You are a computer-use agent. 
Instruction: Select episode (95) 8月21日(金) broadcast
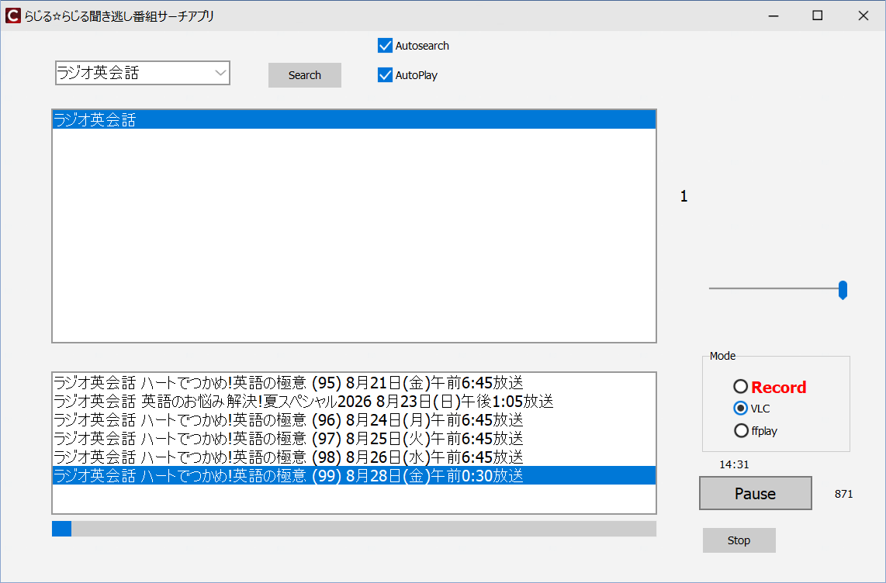pos(354,383)
